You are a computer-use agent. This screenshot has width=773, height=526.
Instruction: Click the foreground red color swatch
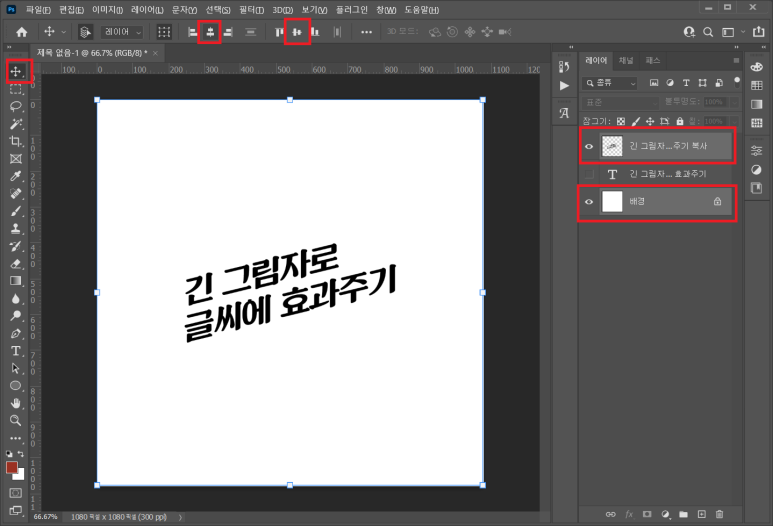(x=11, y=466)
